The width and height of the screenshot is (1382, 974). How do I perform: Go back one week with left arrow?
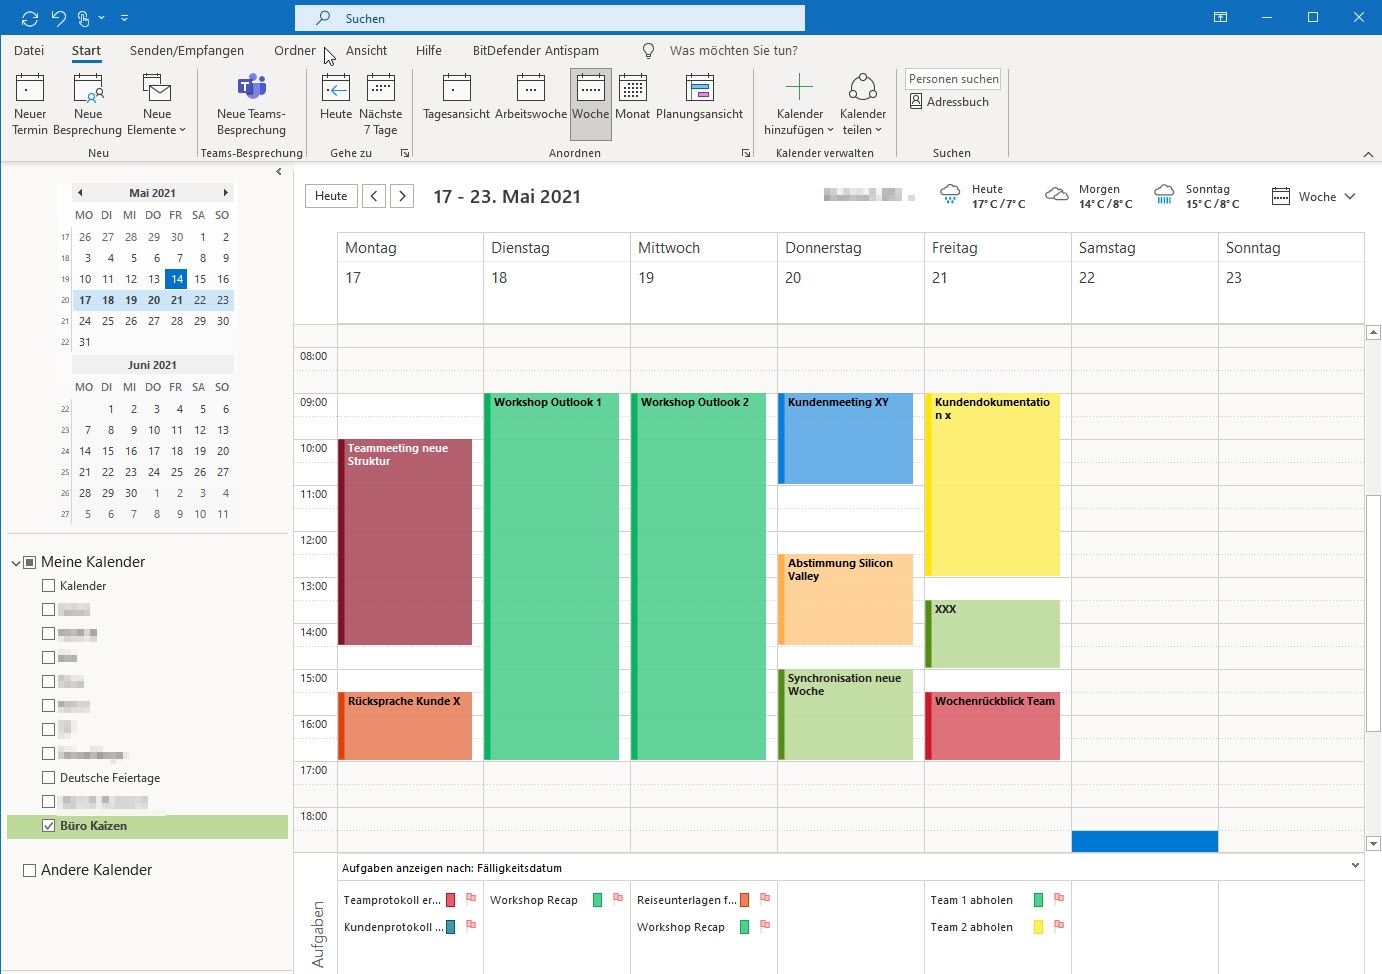374,196
